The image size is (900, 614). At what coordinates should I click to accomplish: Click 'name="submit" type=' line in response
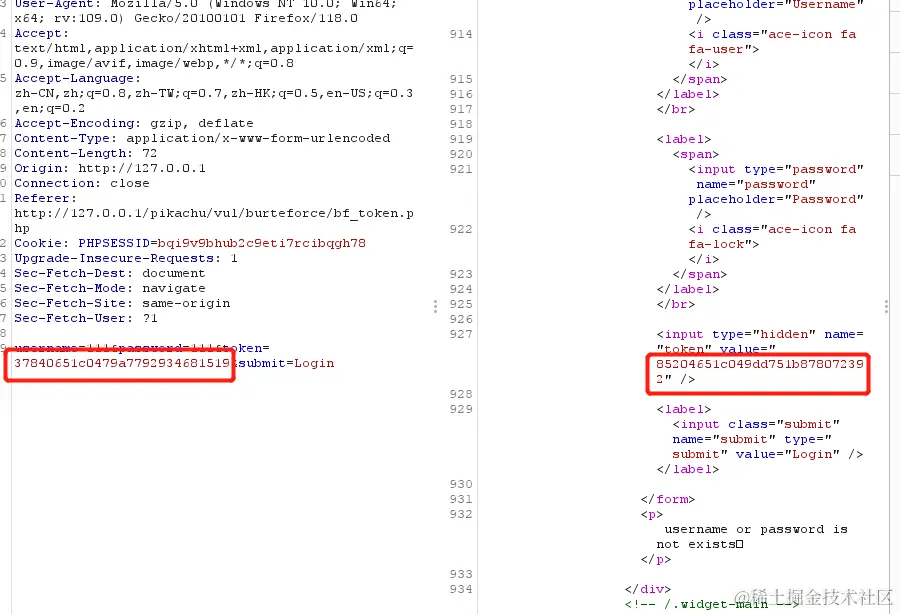tap(752, 438)
